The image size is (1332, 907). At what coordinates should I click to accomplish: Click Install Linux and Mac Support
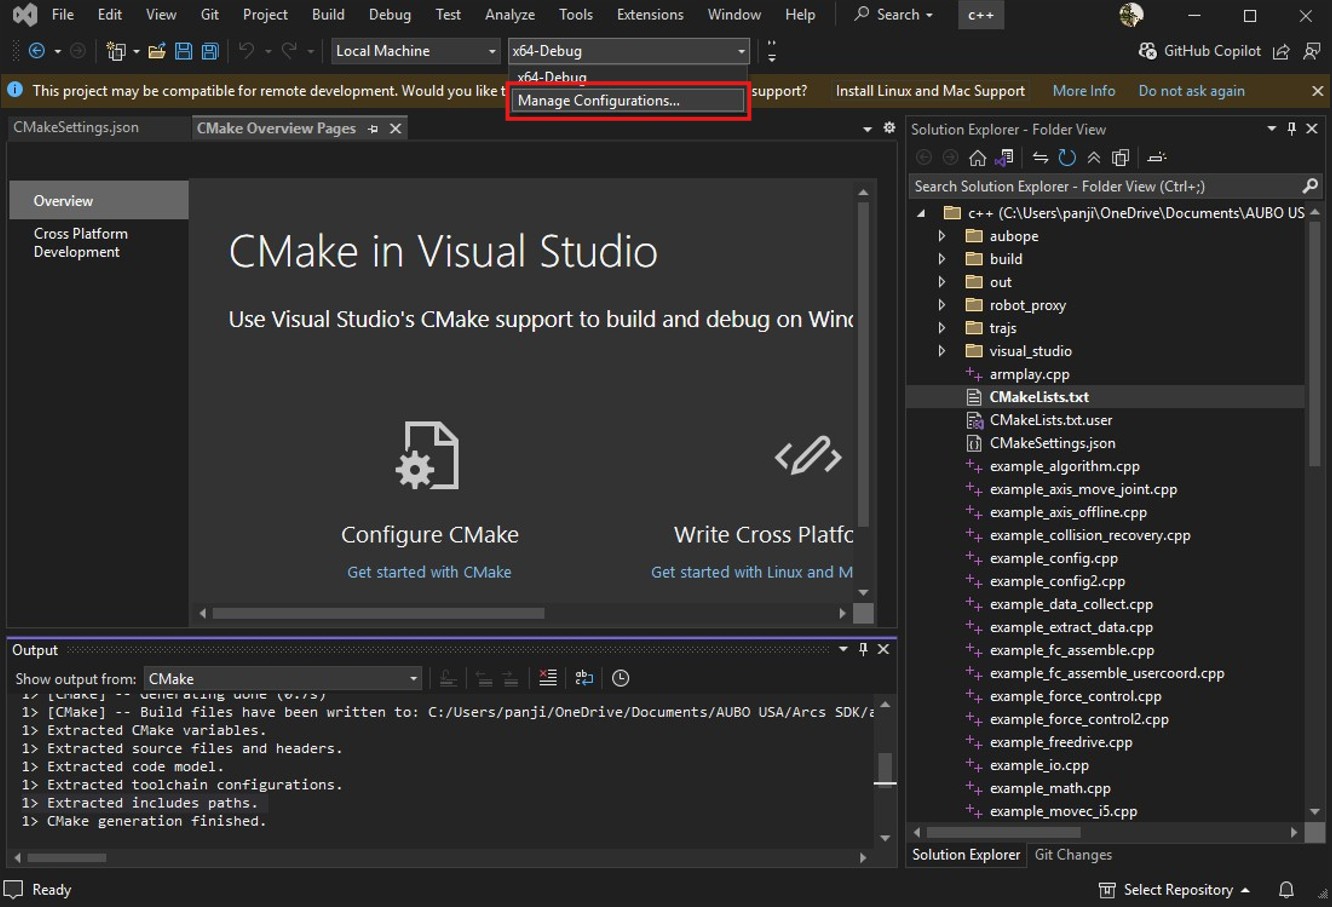point(930,91)
